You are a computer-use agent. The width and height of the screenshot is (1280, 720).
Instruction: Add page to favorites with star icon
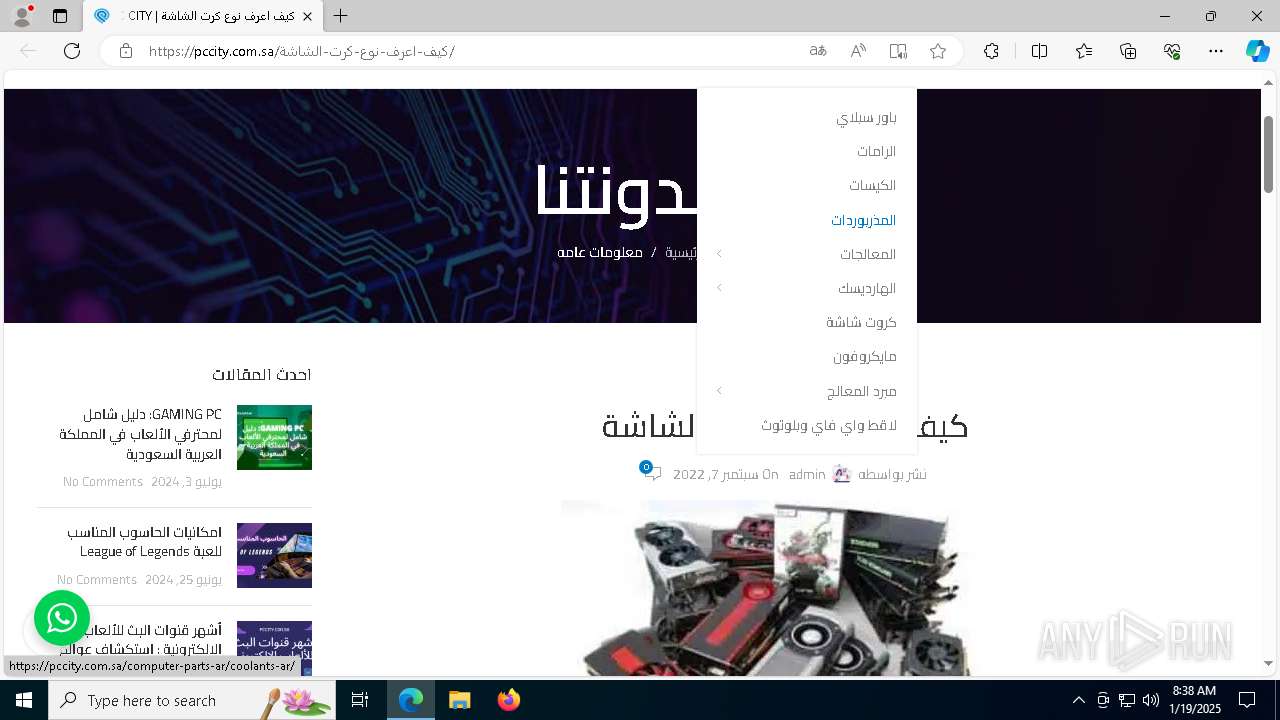click(x=938, y=51)
